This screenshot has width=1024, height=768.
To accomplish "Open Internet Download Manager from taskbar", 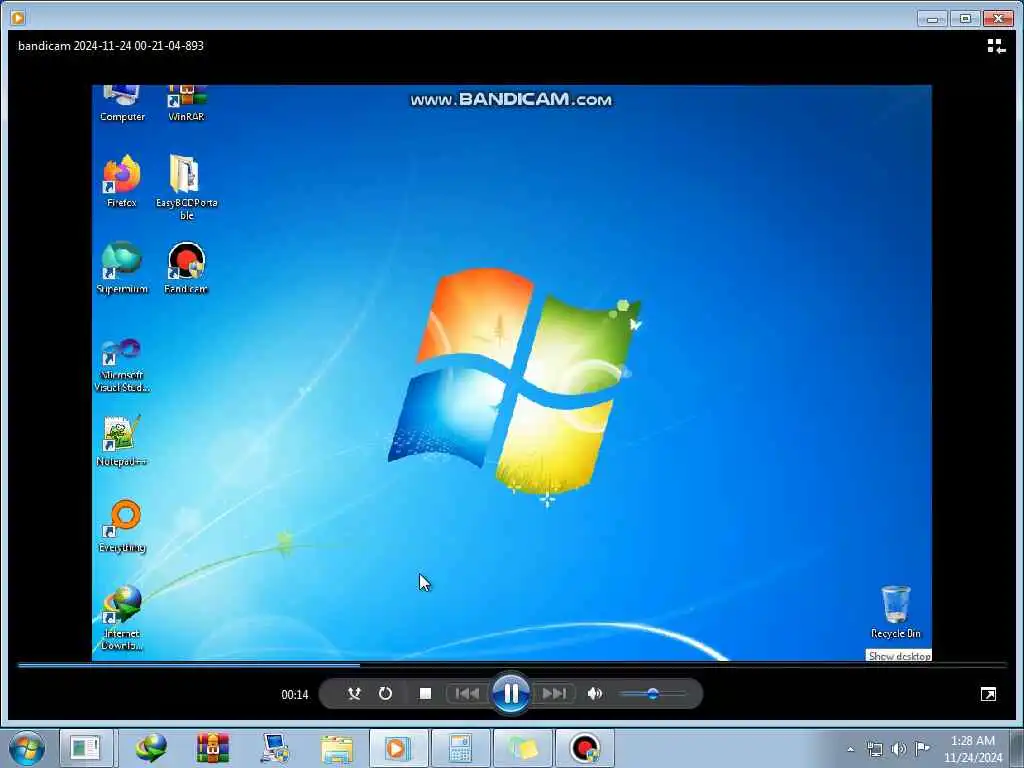I will (151, 748).
